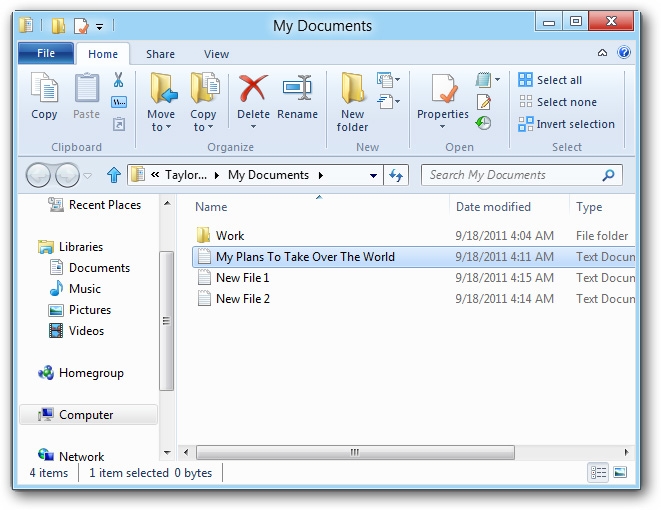This screenshot has height=510, width=661.
Task: Switch to Large icons view in status bar
Action: (x=620, y=472)
